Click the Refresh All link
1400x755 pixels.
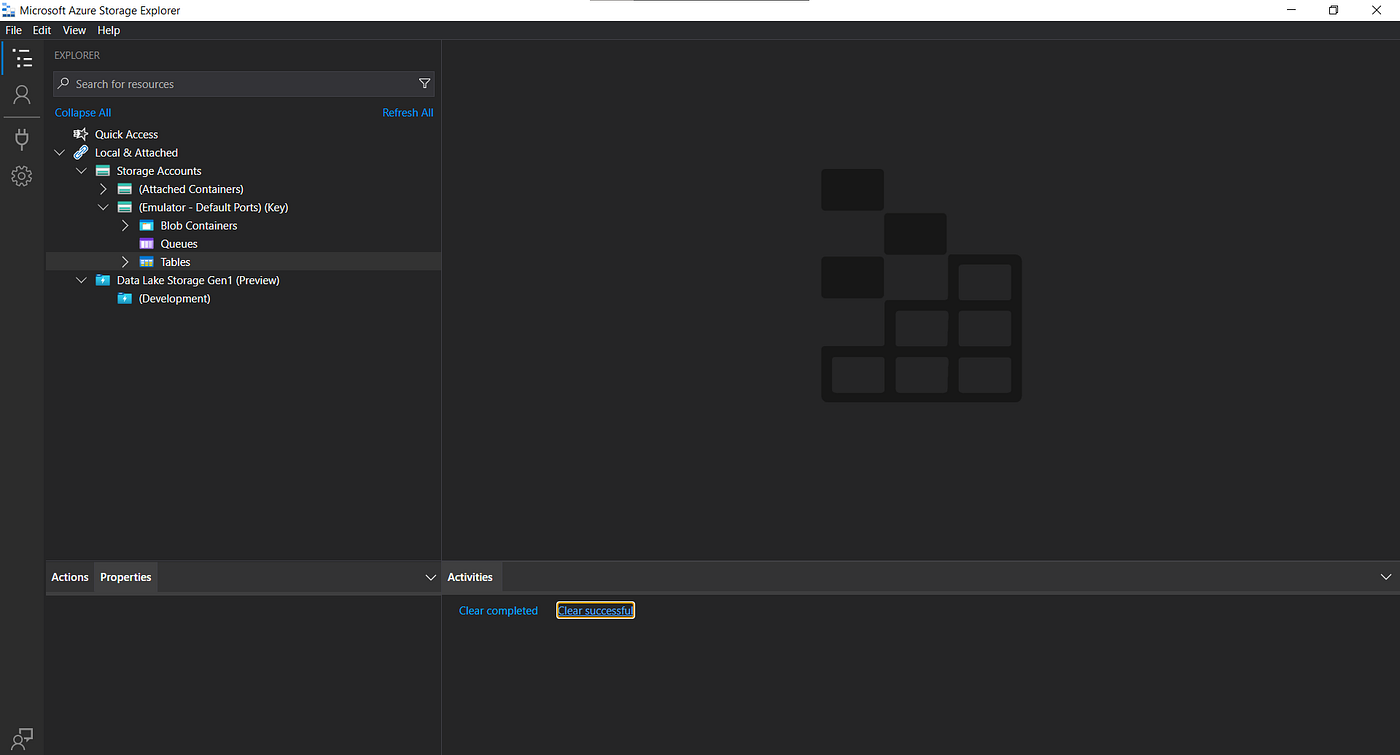pos(408,113)
